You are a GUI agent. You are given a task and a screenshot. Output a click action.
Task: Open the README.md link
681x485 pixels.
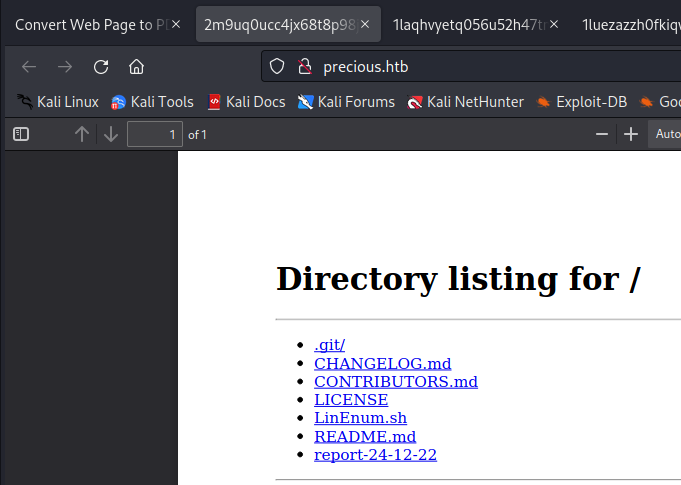365,436
